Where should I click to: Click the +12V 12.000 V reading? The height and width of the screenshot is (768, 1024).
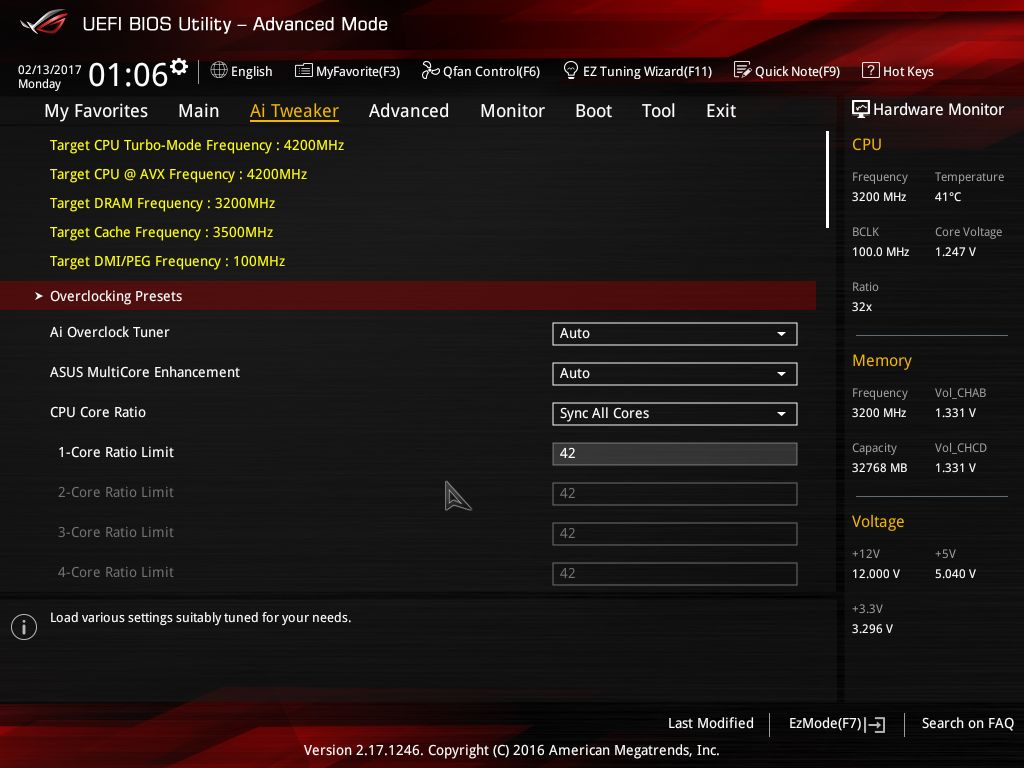coord(876,573)
